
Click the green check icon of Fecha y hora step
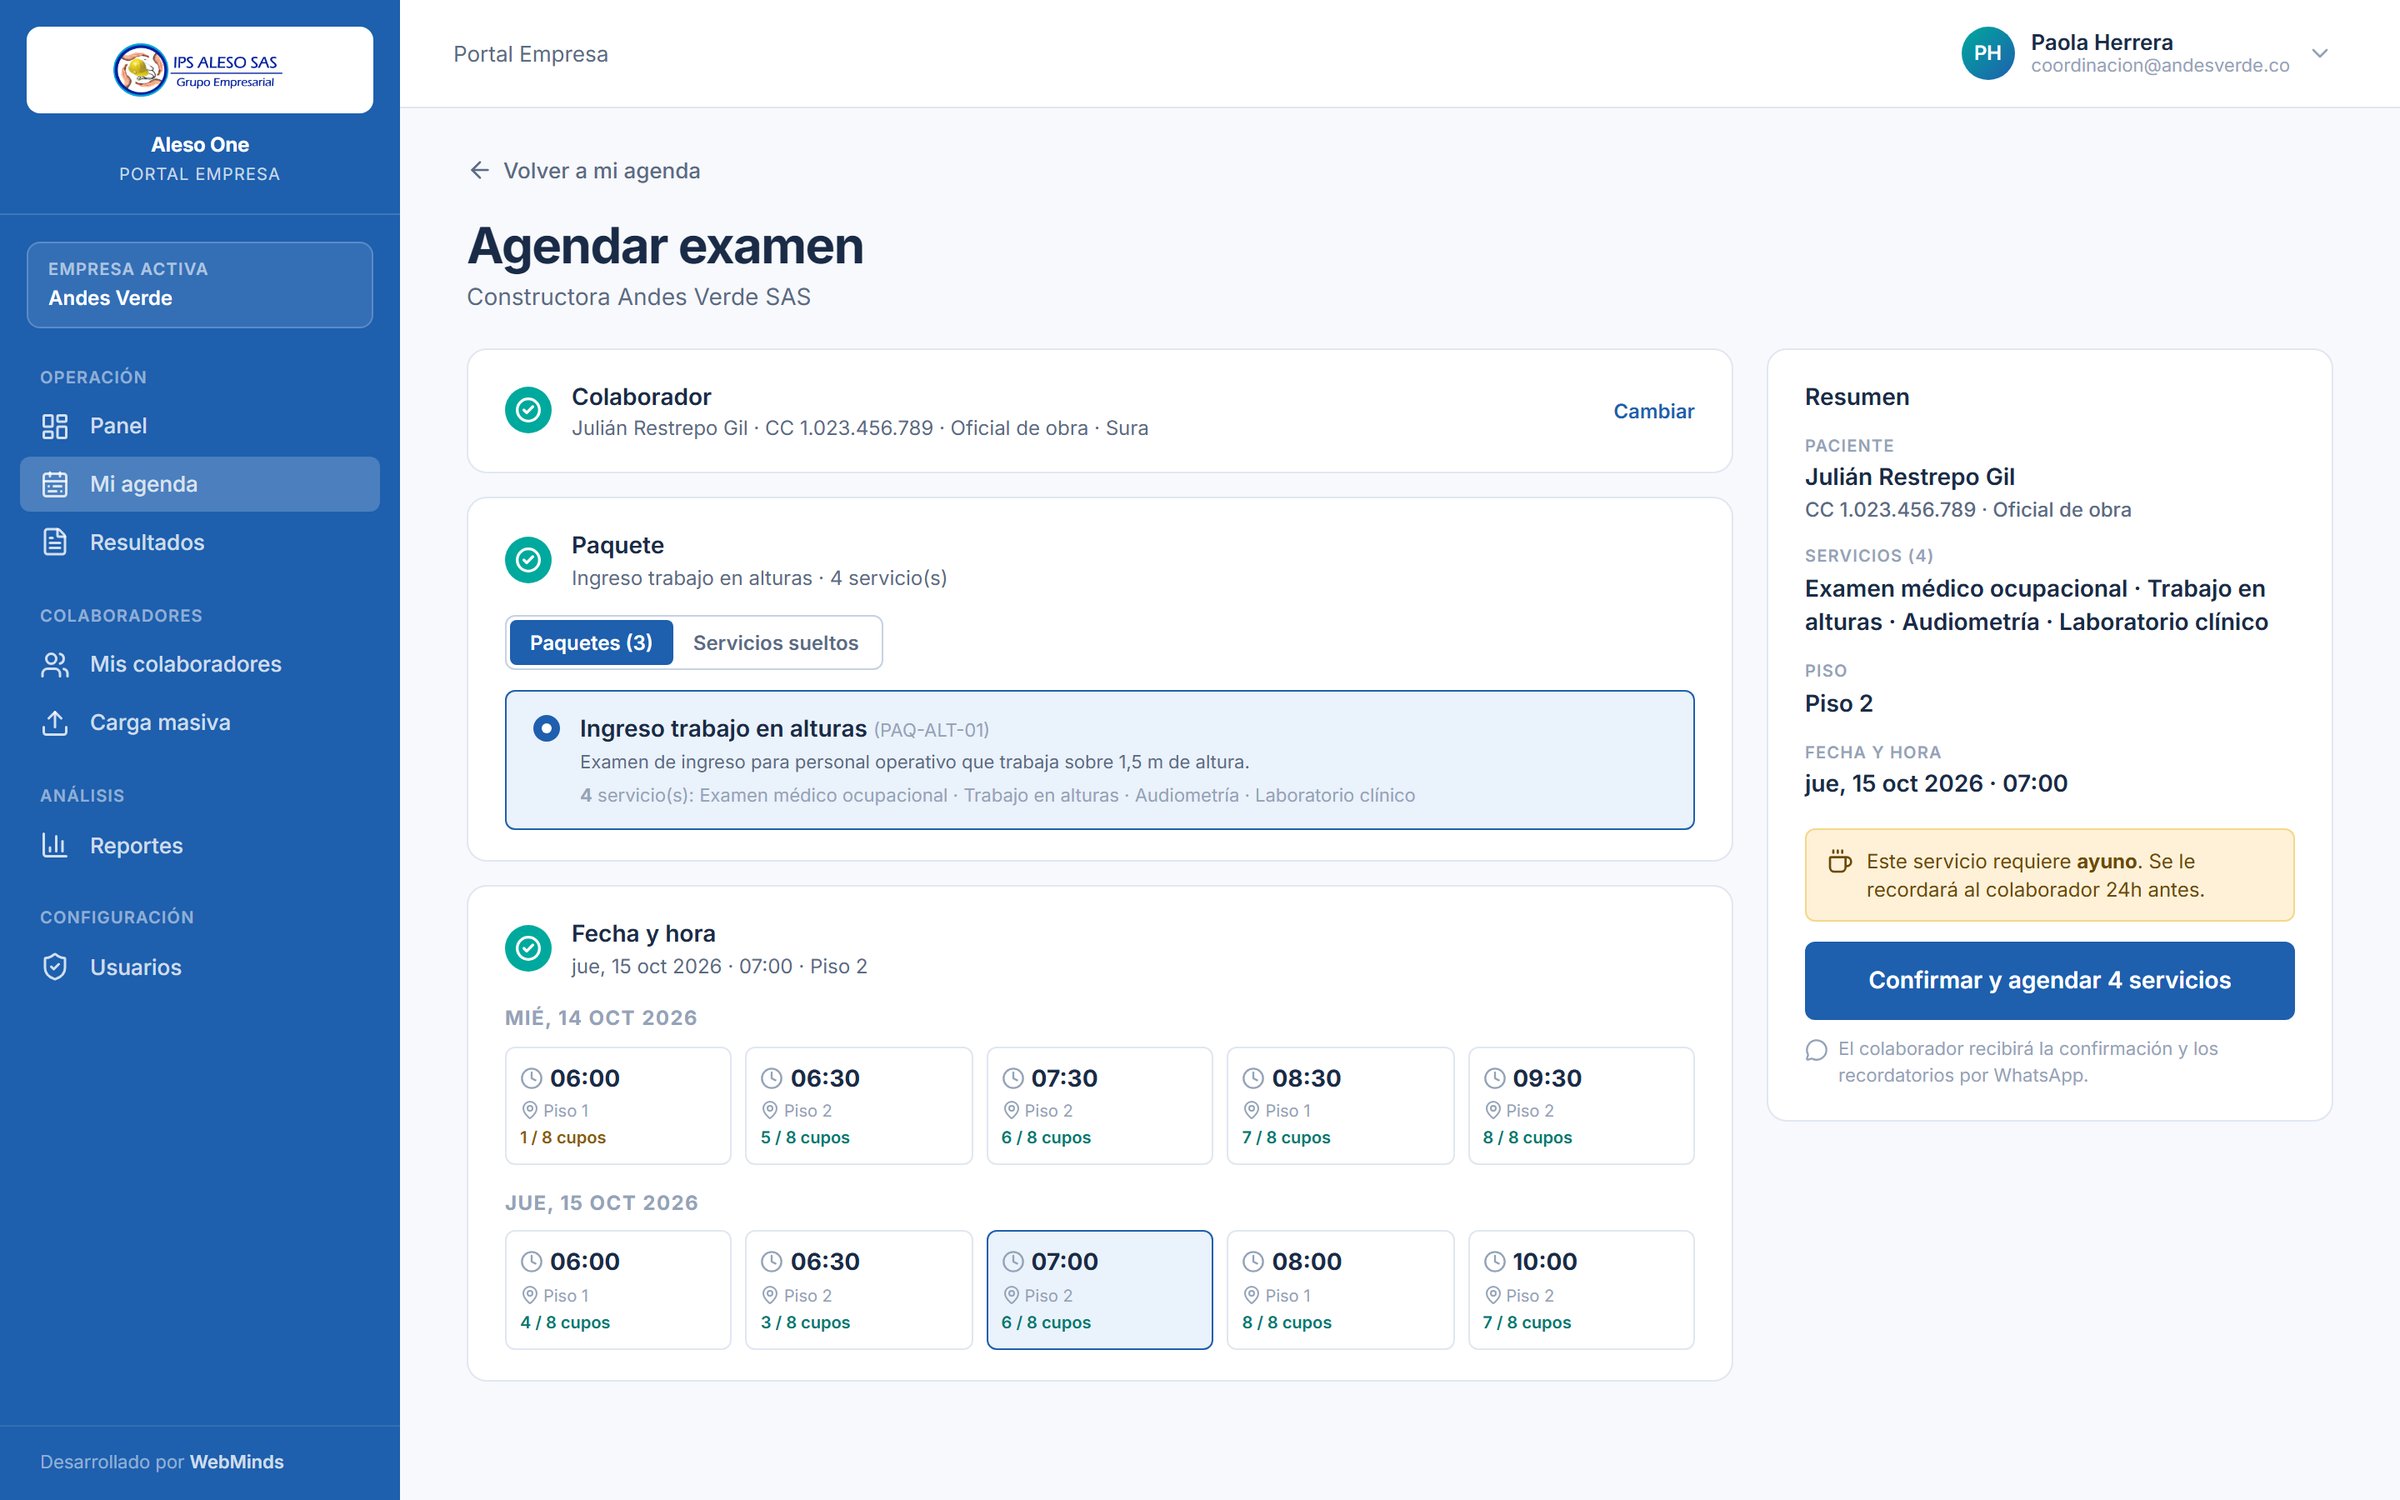pyautogui.click(x=528, y=948)
